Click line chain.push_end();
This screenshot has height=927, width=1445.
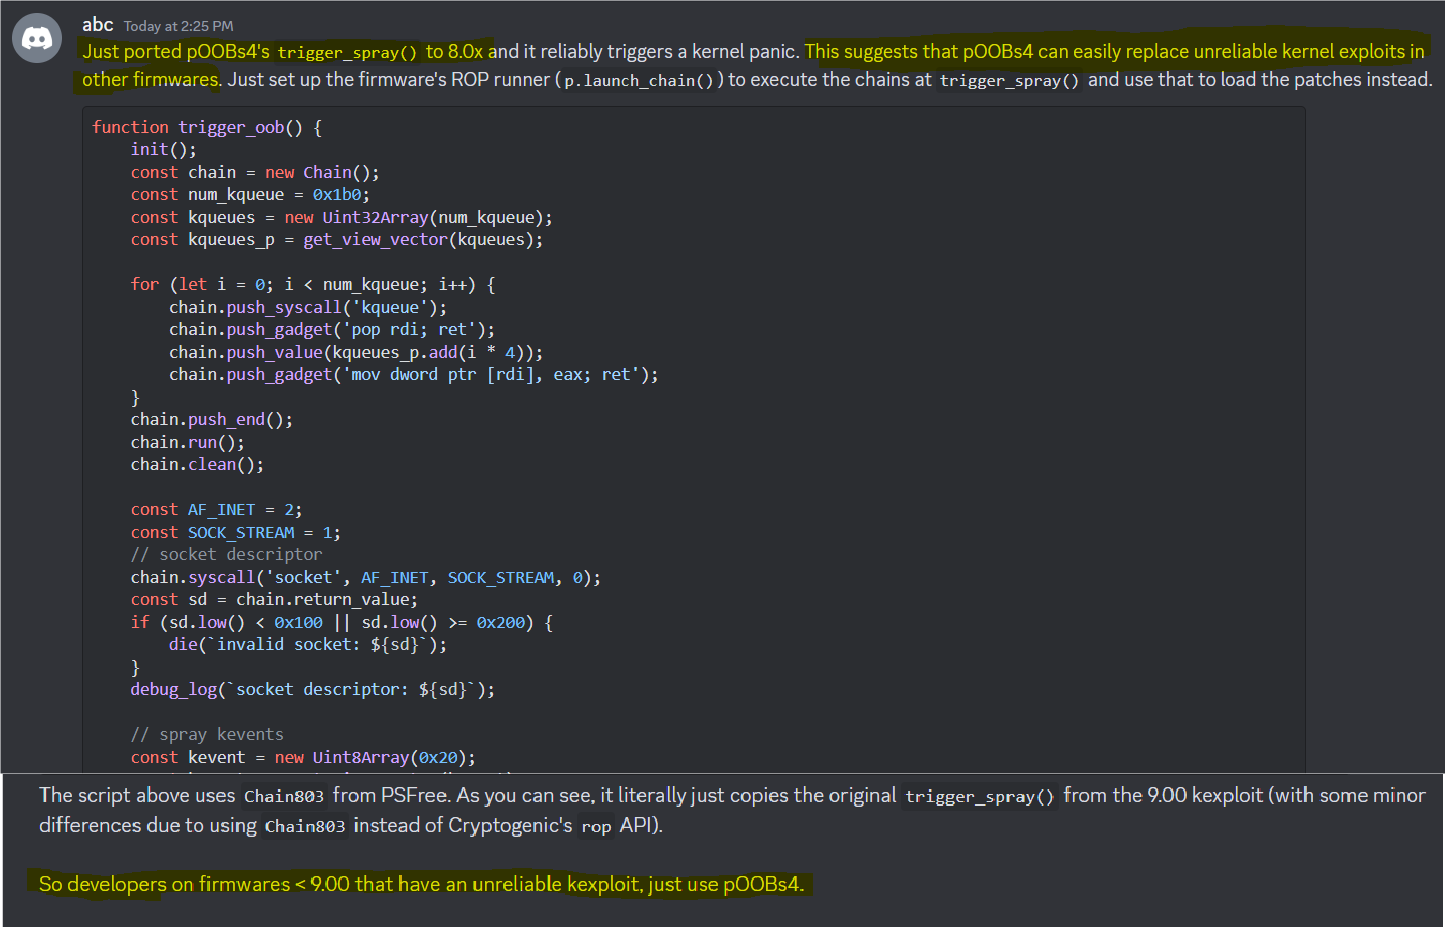coord(212,419)
